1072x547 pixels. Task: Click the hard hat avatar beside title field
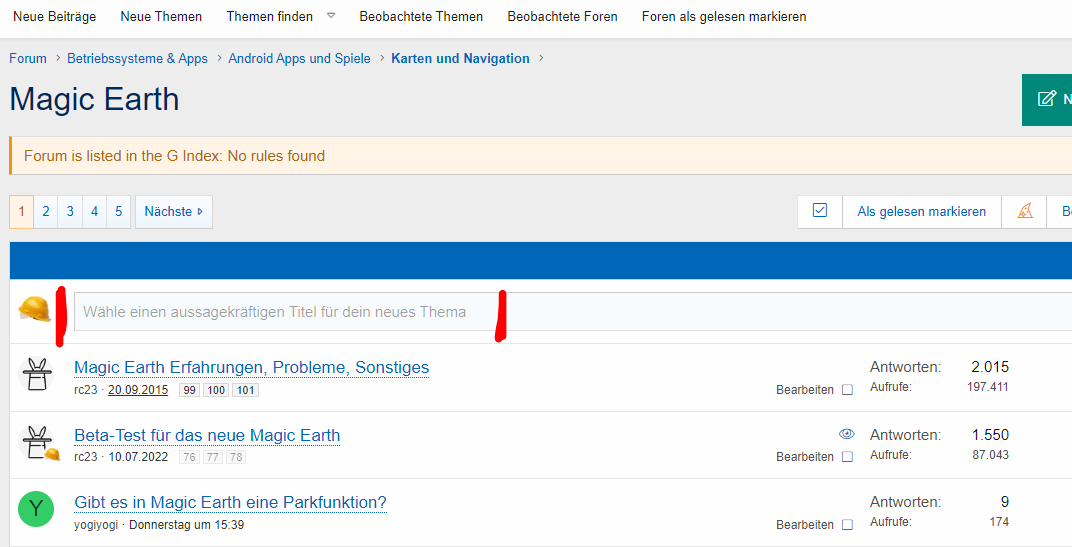(34, 310)
